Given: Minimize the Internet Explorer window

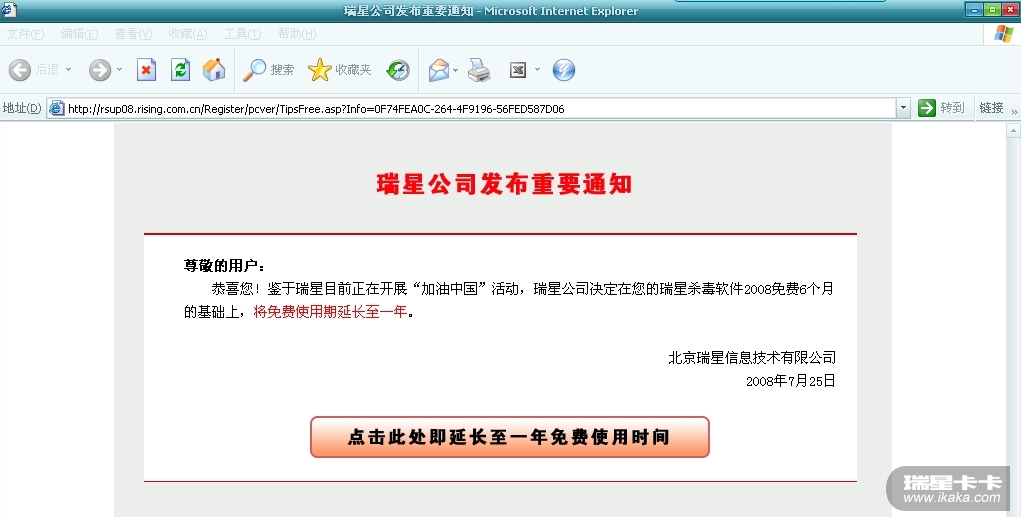Looking at the screenshot, I should 975,9.
